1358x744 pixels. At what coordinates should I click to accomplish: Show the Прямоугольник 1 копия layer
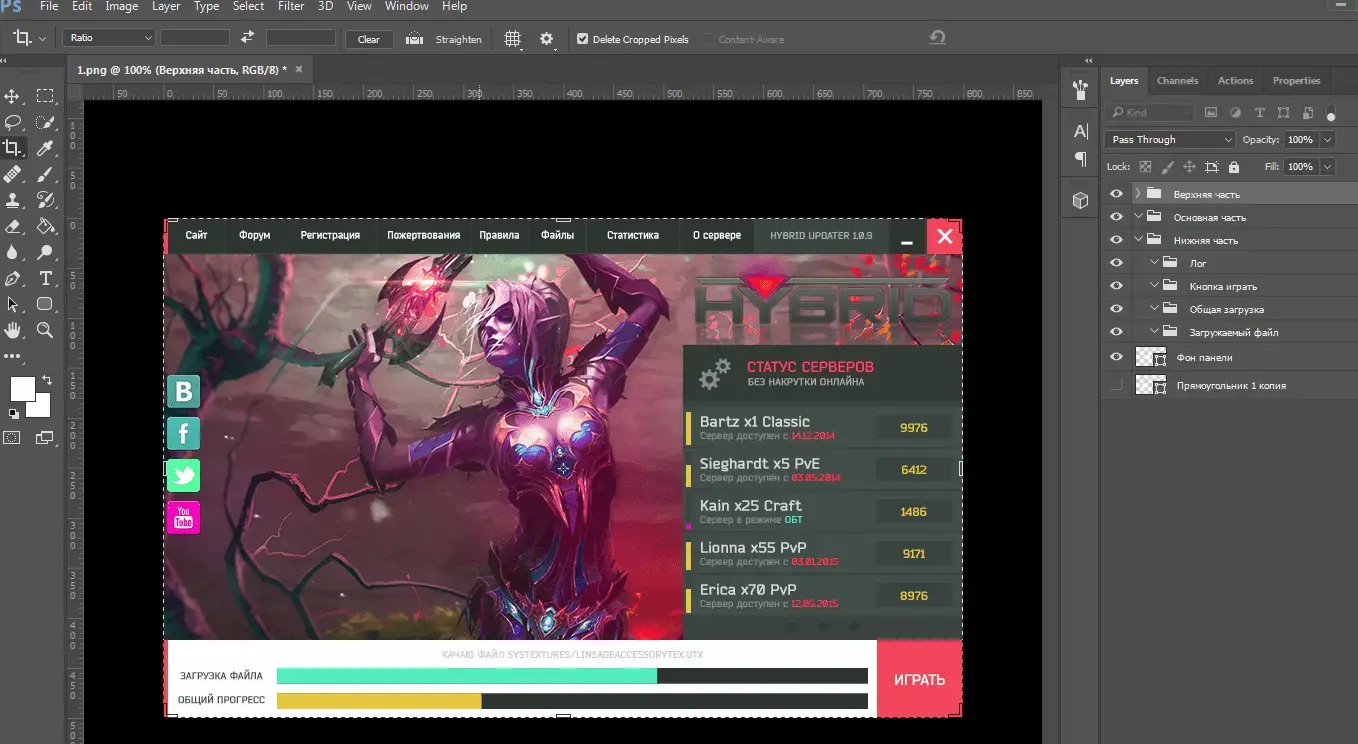1117,385
